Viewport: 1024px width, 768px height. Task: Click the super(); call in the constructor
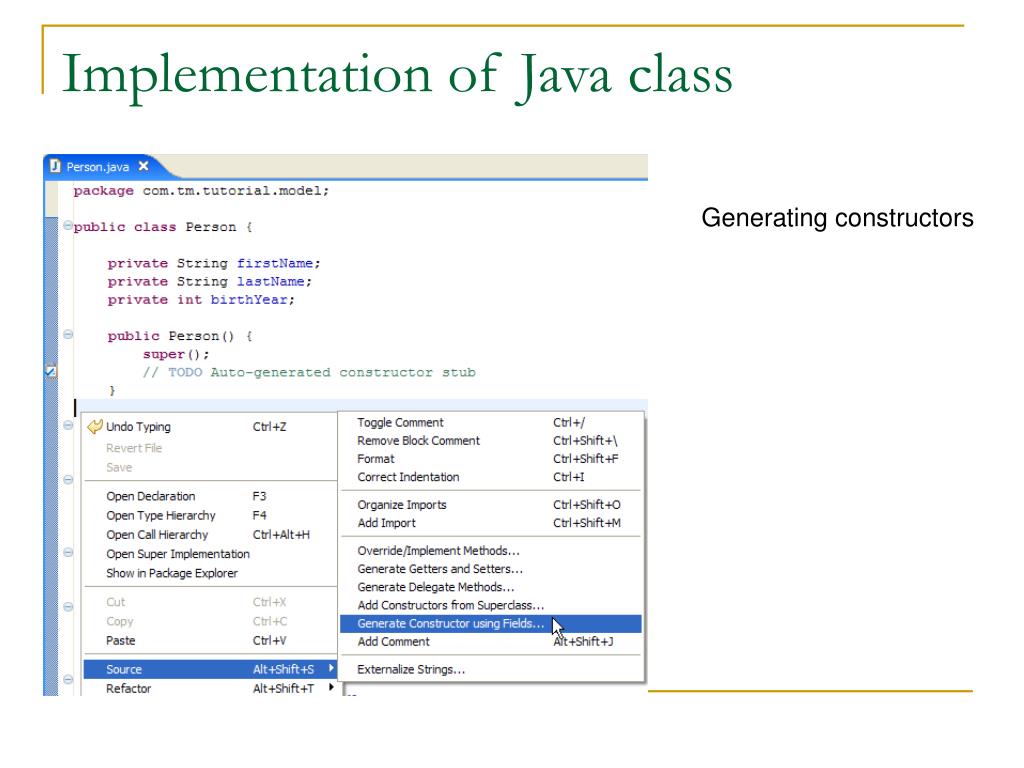176,355
